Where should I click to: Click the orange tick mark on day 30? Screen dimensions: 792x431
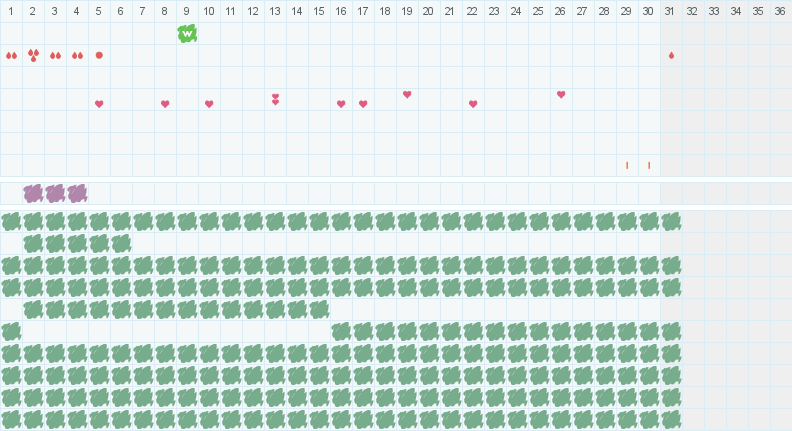[x=649, y=165]
